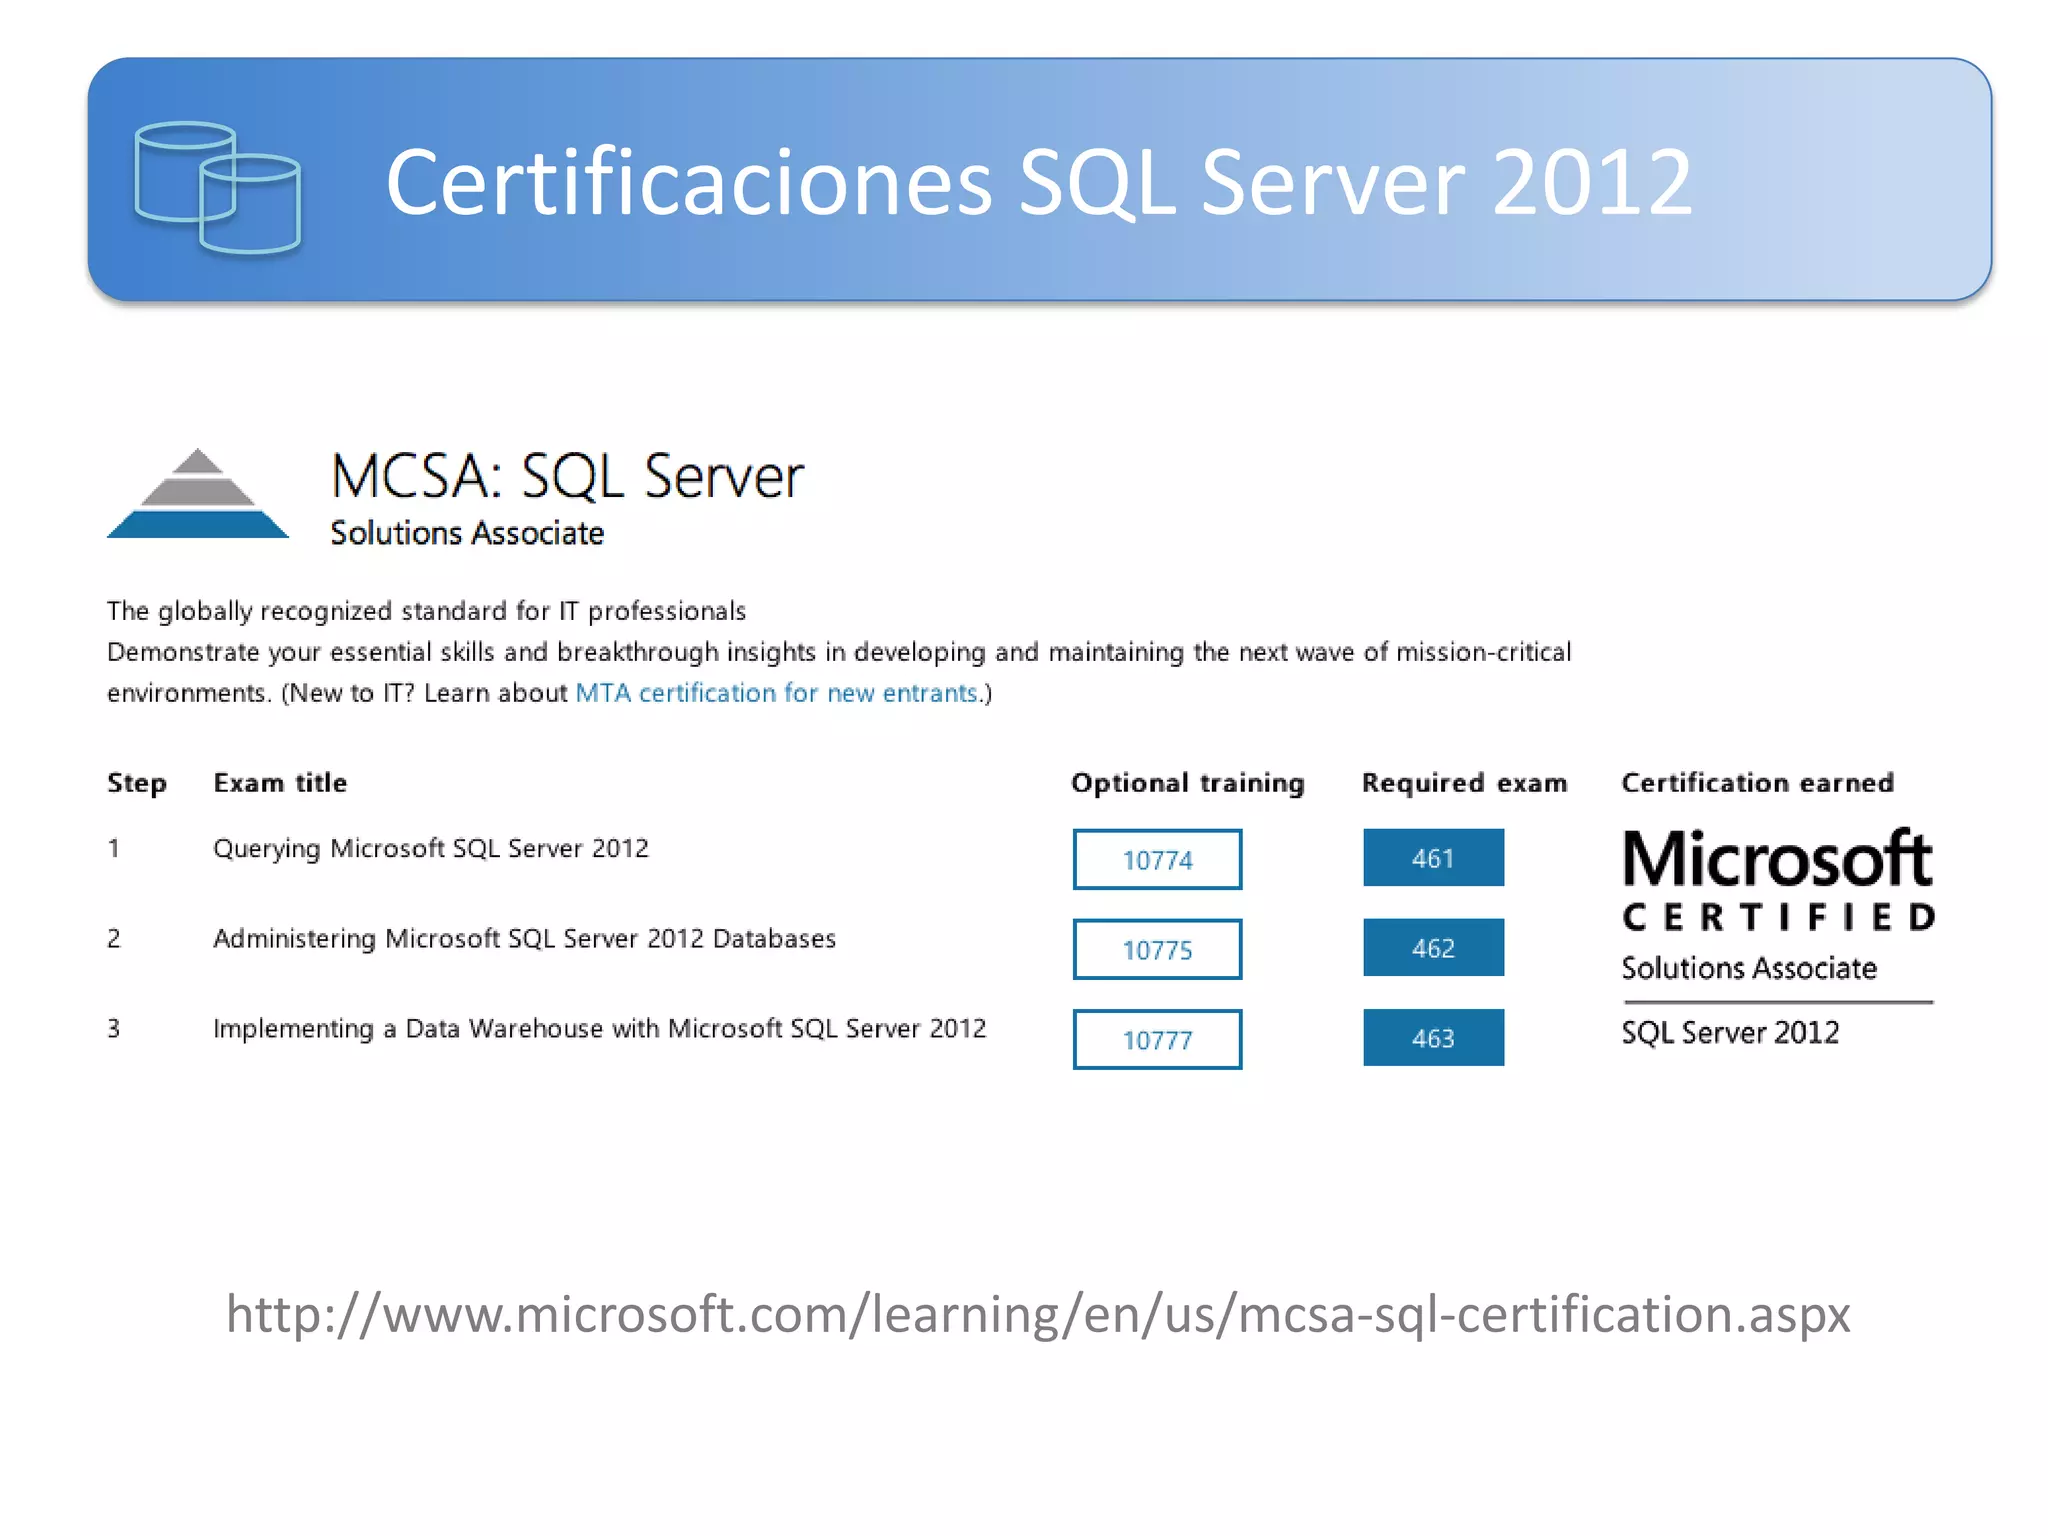Select required exam 462
Image resolution: width=2048 pixels, height=1536 pixels.
[1433, 947]
